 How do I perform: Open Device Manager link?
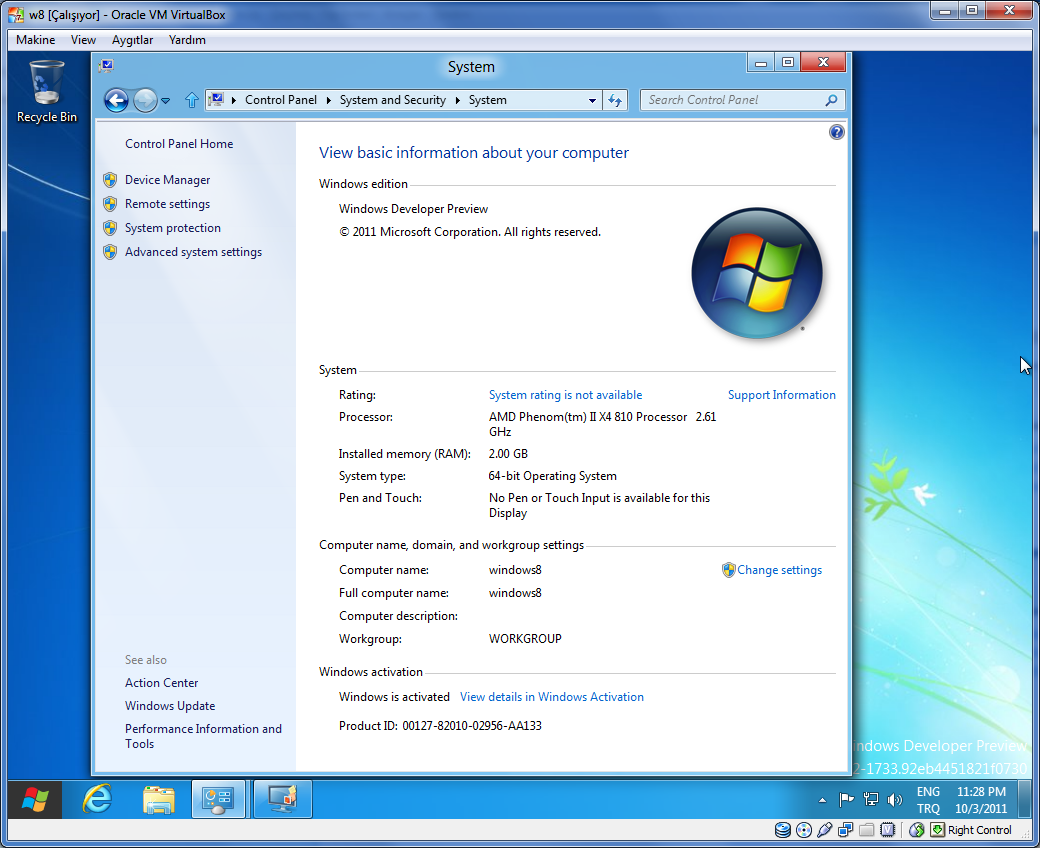click(169, 180)
